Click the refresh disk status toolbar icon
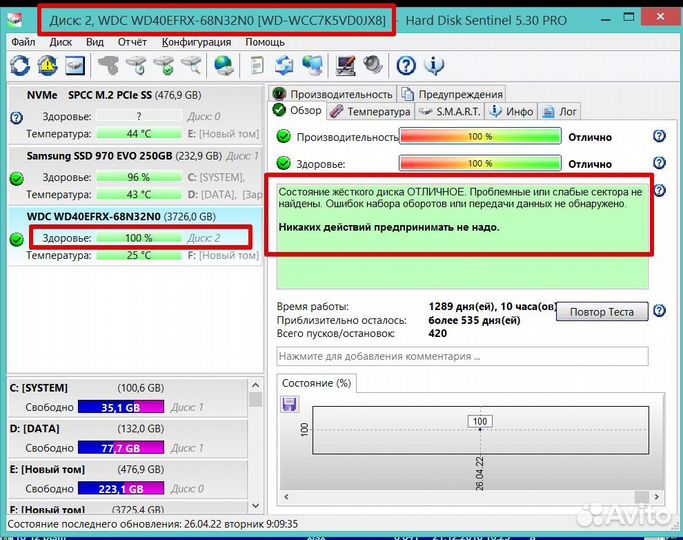The image size is (683, 540). 20,66
